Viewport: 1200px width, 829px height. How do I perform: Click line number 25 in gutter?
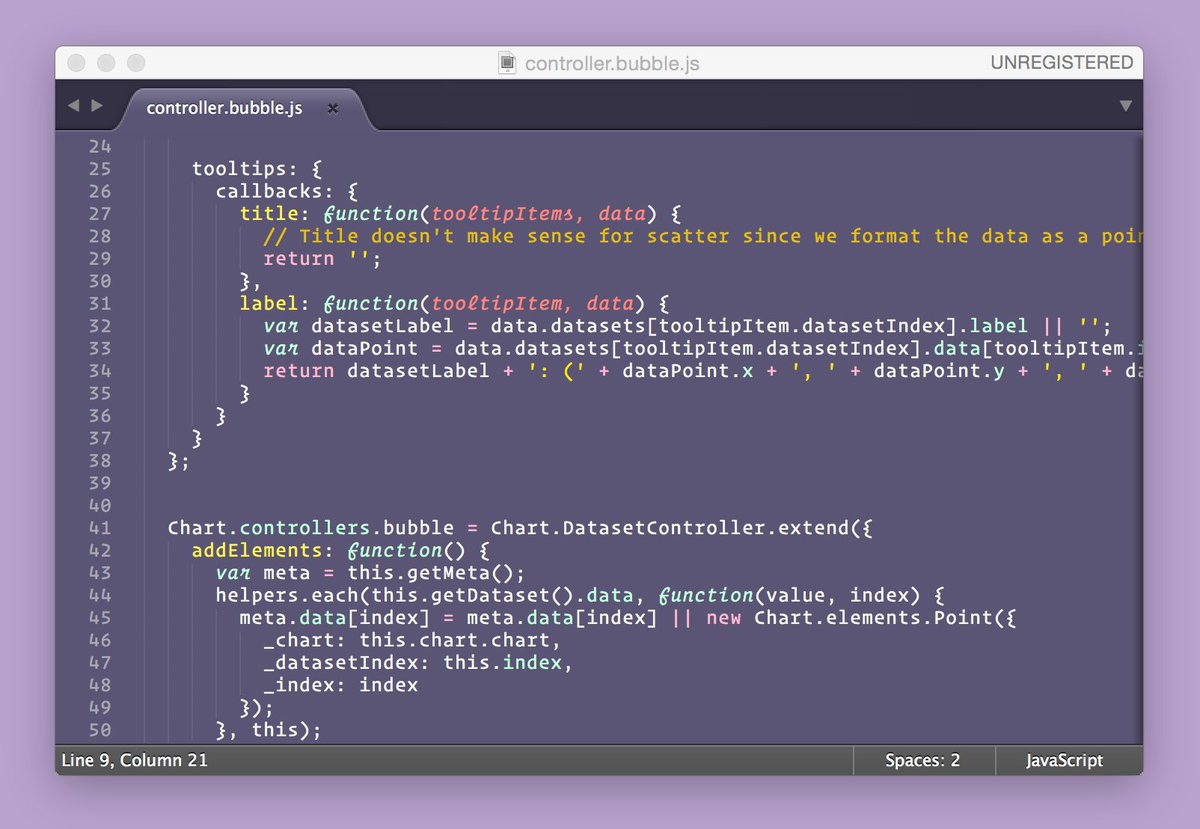pyautogui.click(x=100, y=169)
